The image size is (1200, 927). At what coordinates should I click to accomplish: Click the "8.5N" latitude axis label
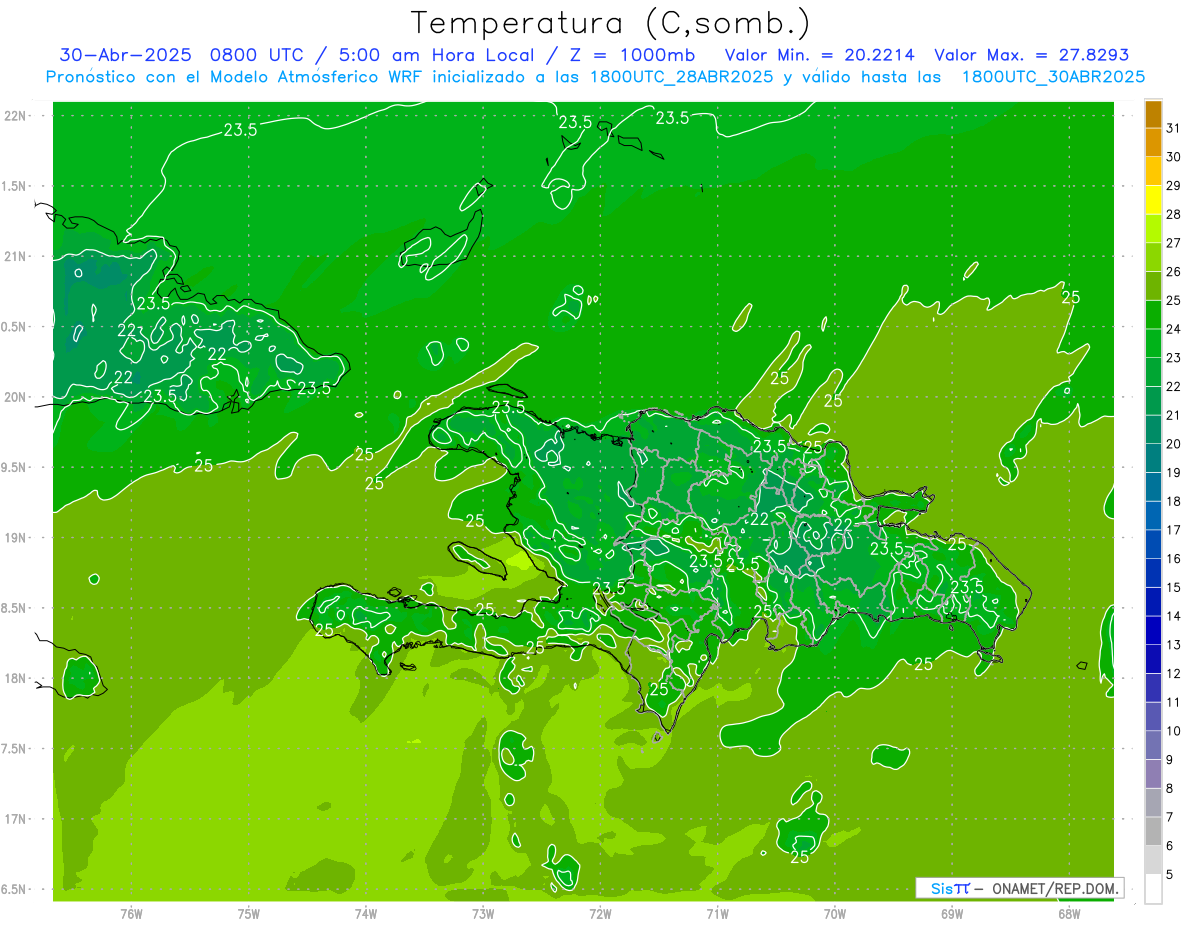(15, 608)
